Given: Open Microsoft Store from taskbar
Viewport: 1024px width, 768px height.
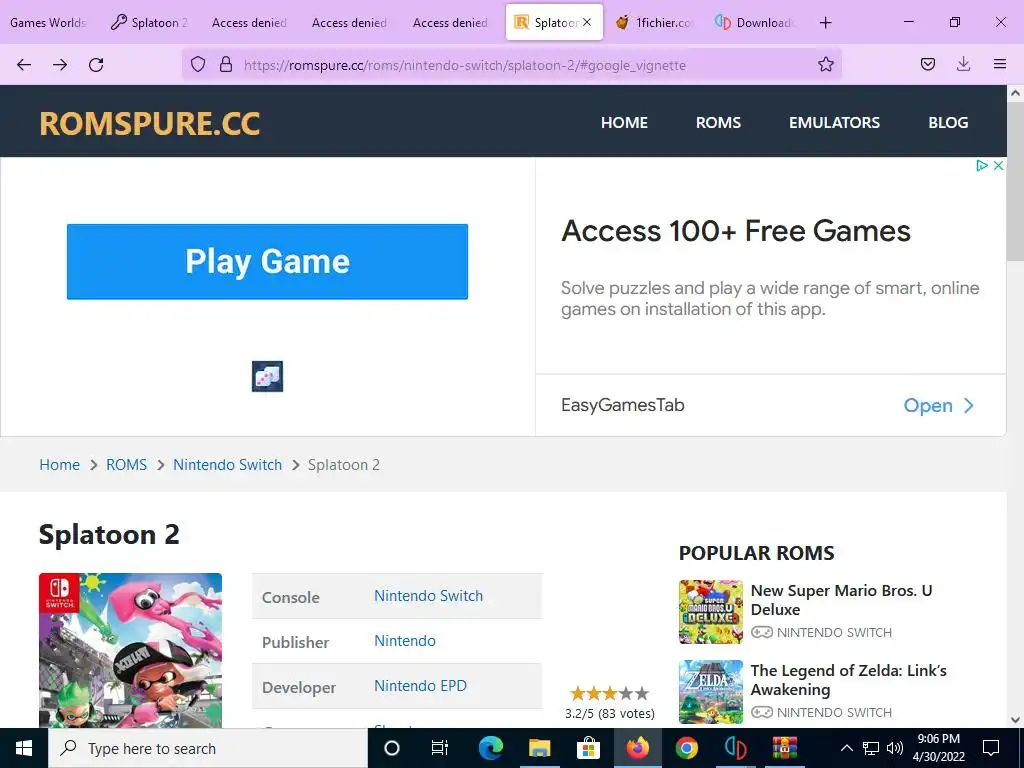Looking at the screenshot, I should 588,748.
